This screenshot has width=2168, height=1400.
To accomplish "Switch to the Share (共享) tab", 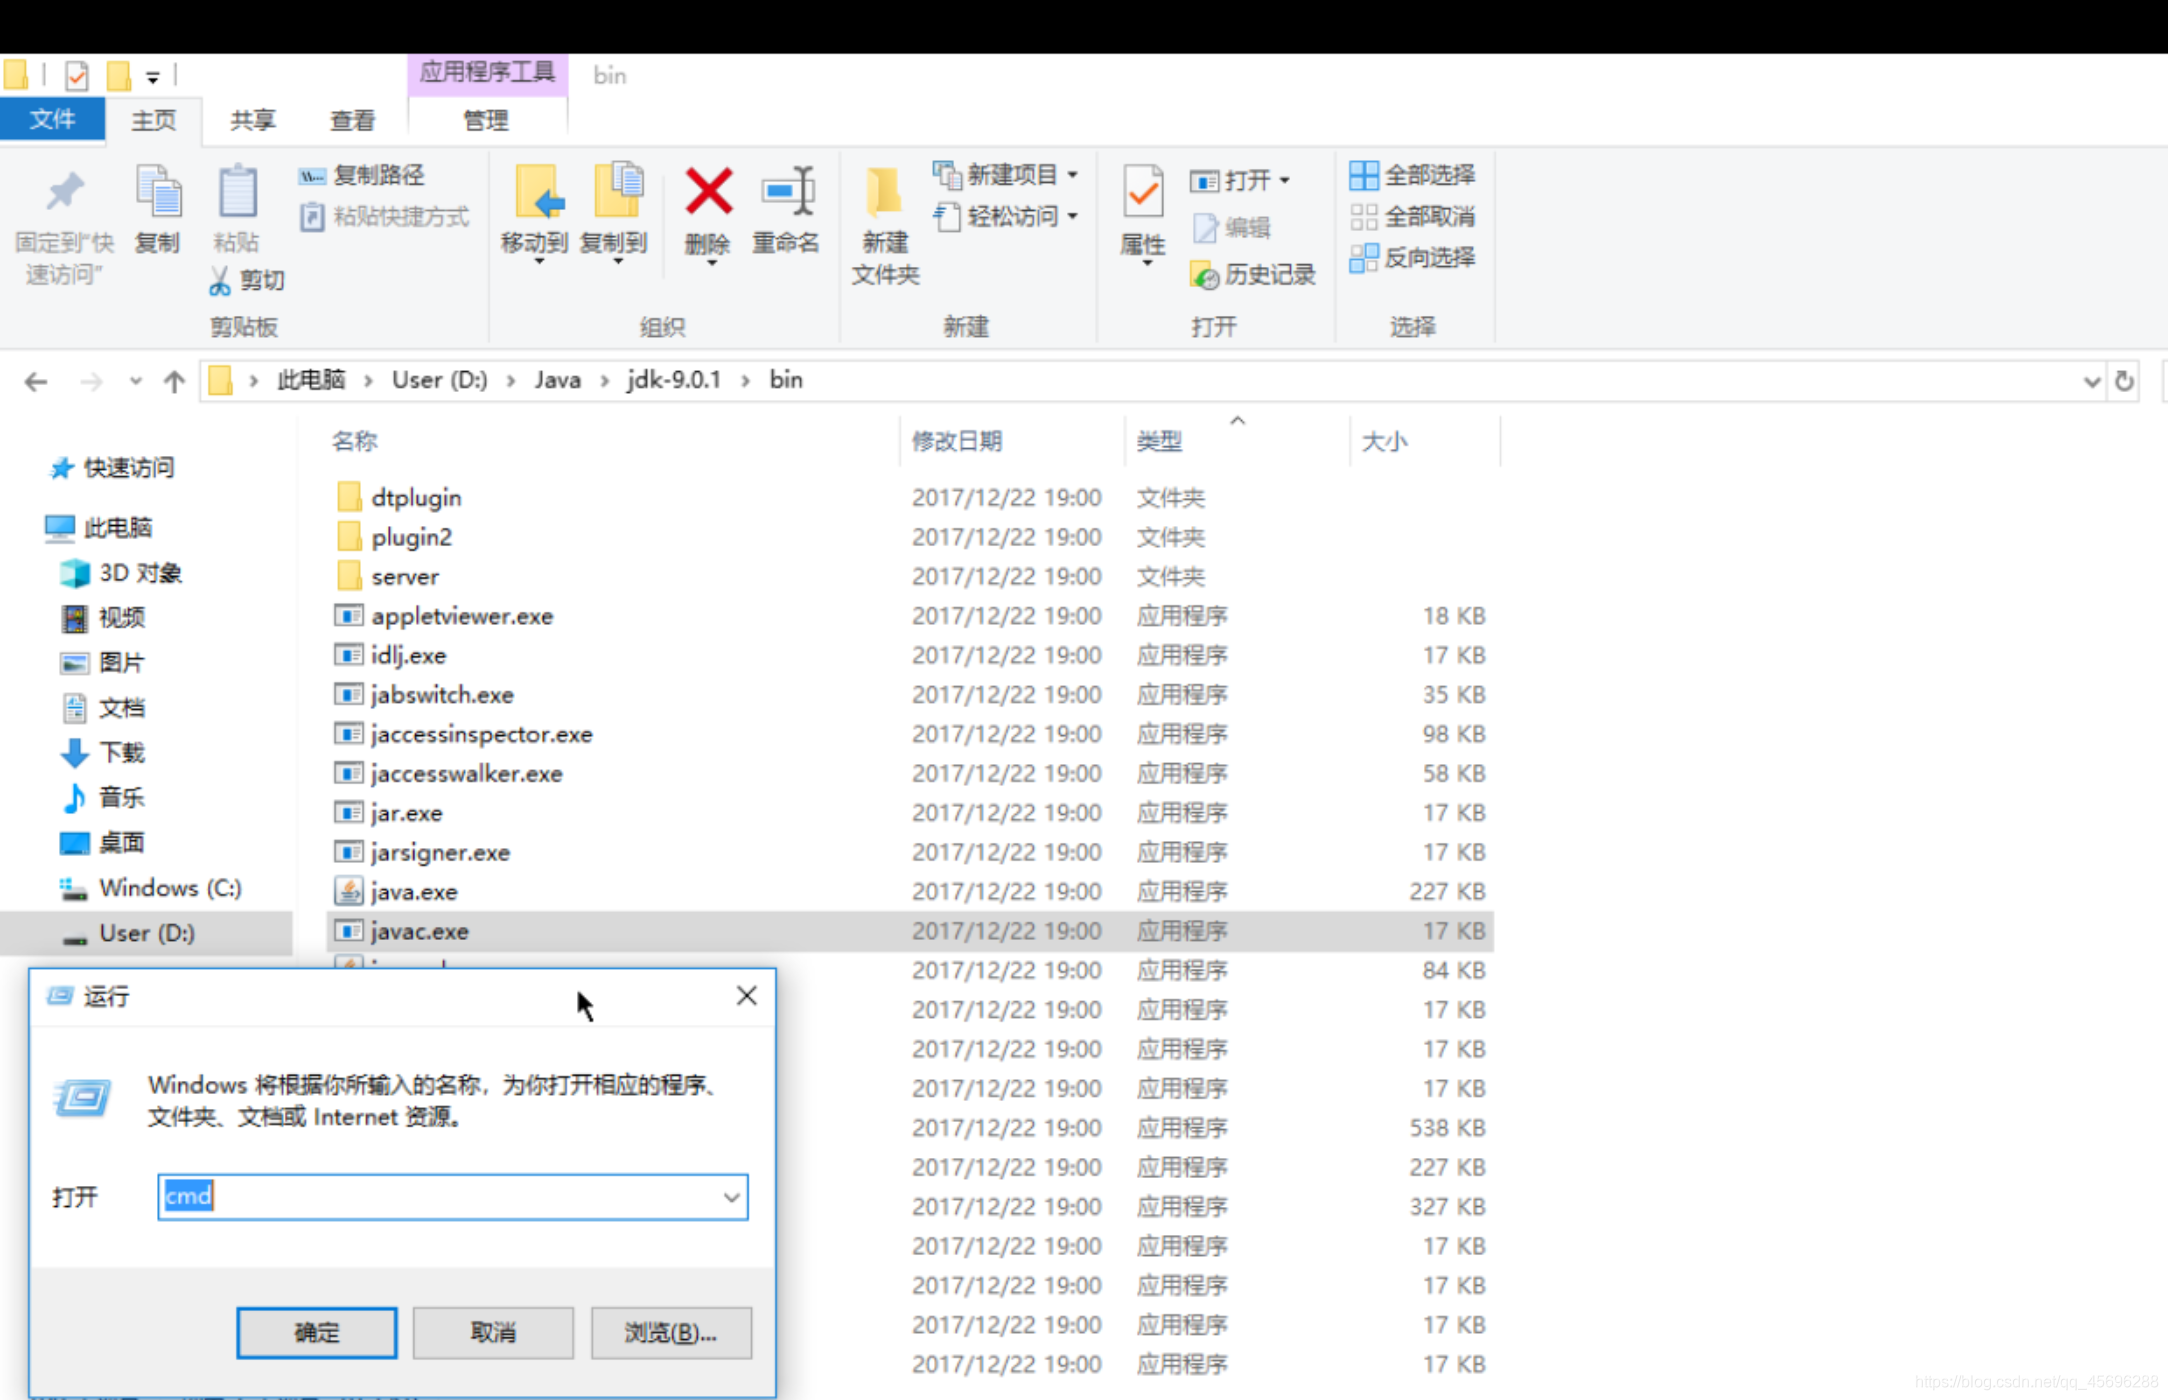I will (253, 121).
